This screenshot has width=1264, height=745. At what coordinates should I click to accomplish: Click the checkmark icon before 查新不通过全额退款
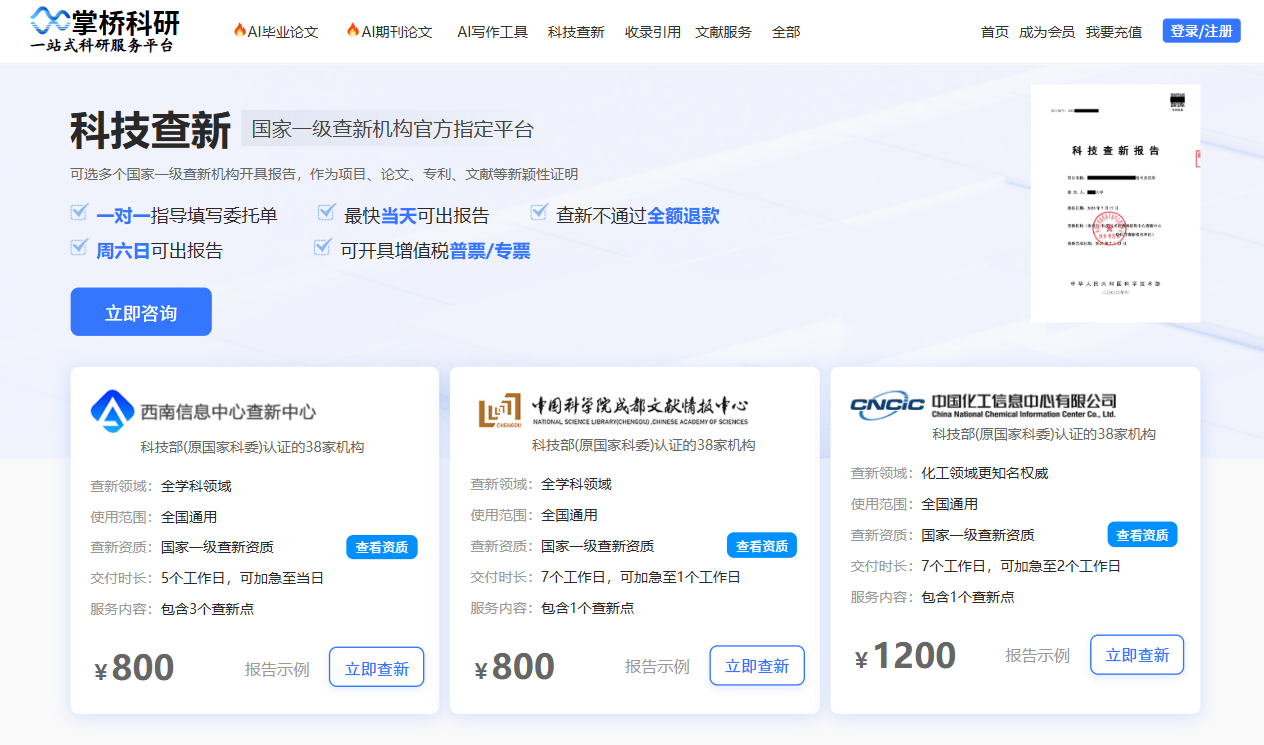[x=539, y=212]
